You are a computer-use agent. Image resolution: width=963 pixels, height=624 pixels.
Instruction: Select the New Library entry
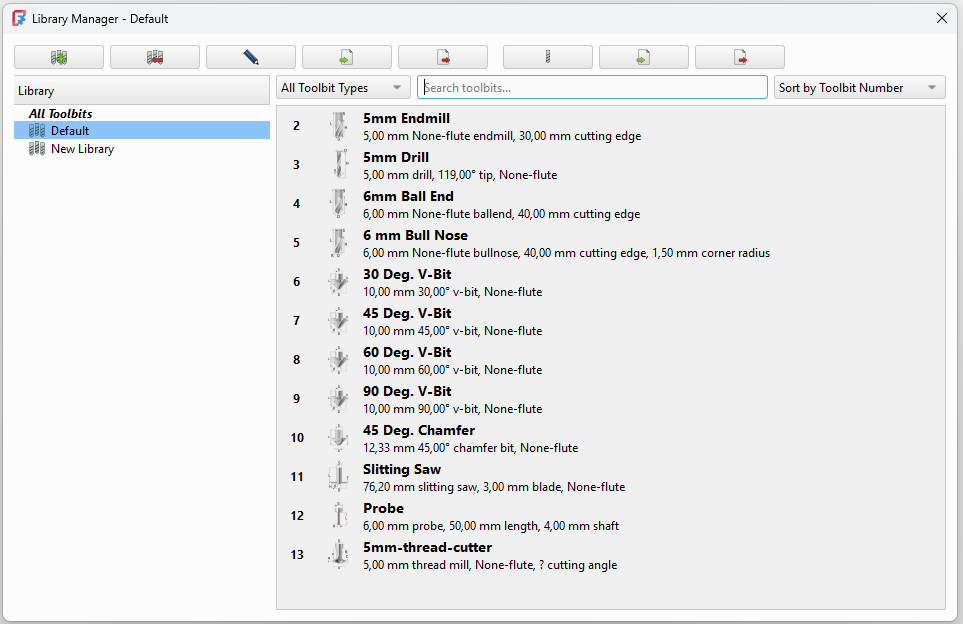click(x=82, y=149)
